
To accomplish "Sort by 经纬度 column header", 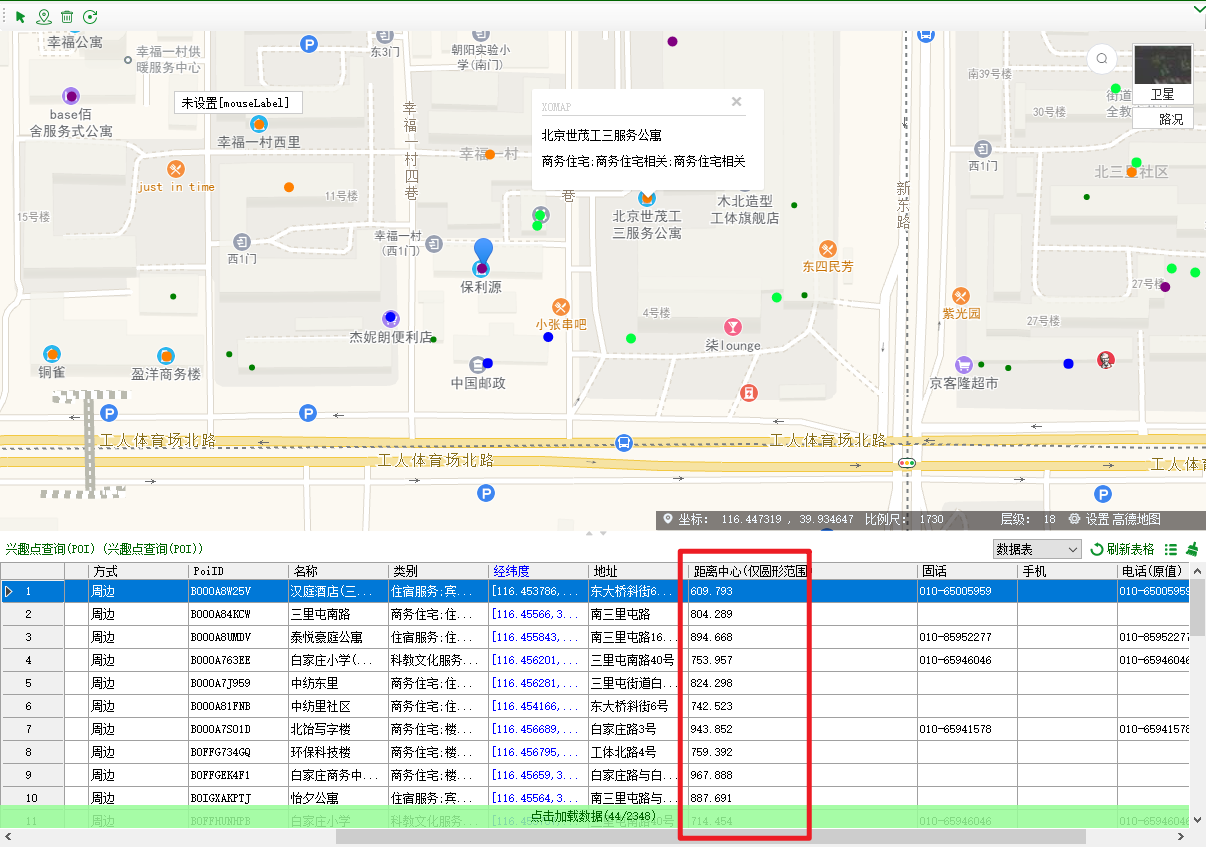I will click(538, 571).
